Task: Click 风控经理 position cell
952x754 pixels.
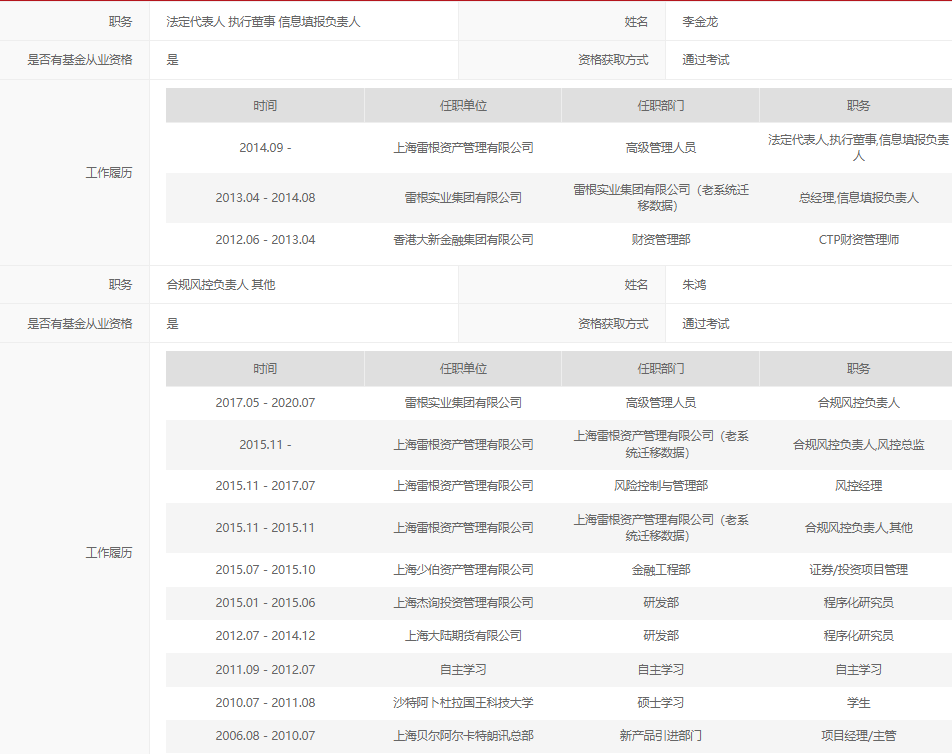Action: click(858, 486)
